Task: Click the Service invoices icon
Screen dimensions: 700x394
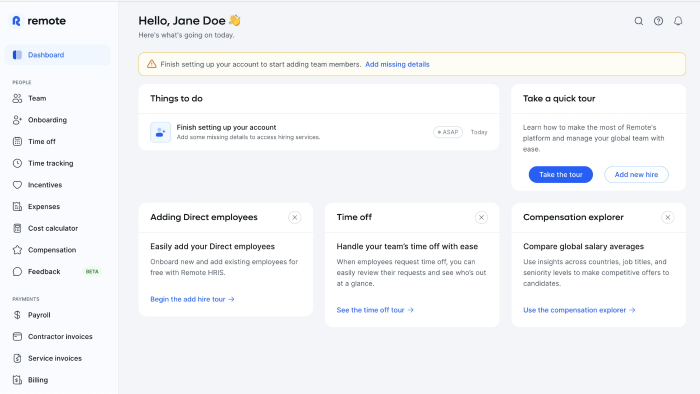Action: (x=17, y=358)
